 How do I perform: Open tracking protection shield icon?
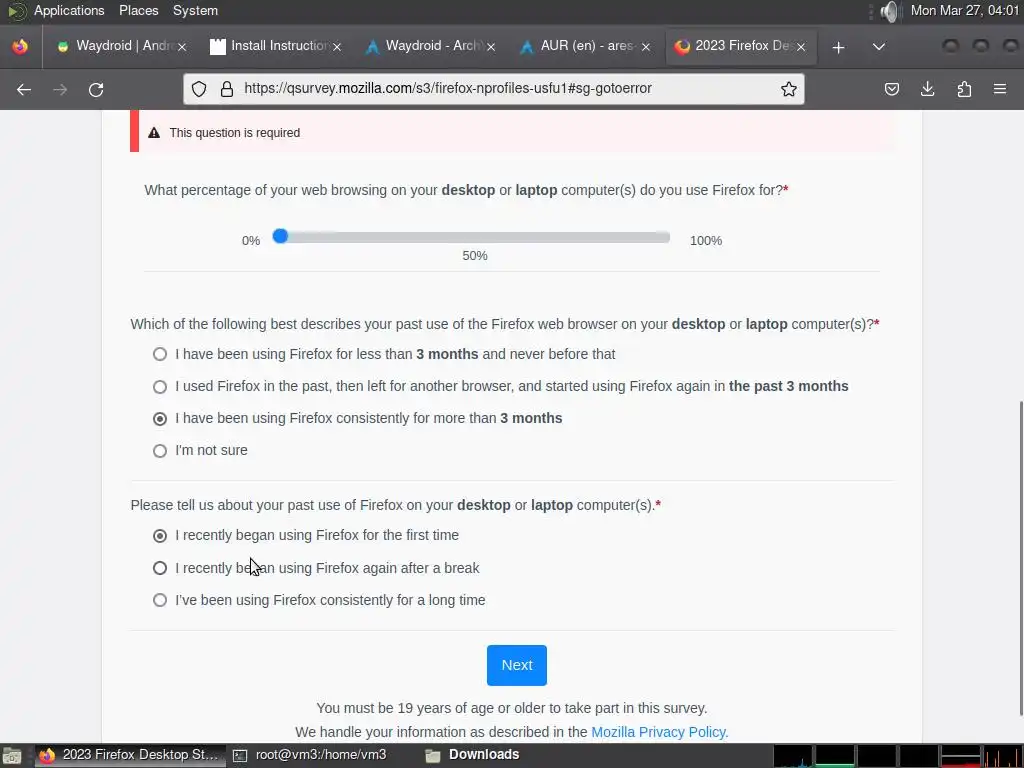point(199,89)
